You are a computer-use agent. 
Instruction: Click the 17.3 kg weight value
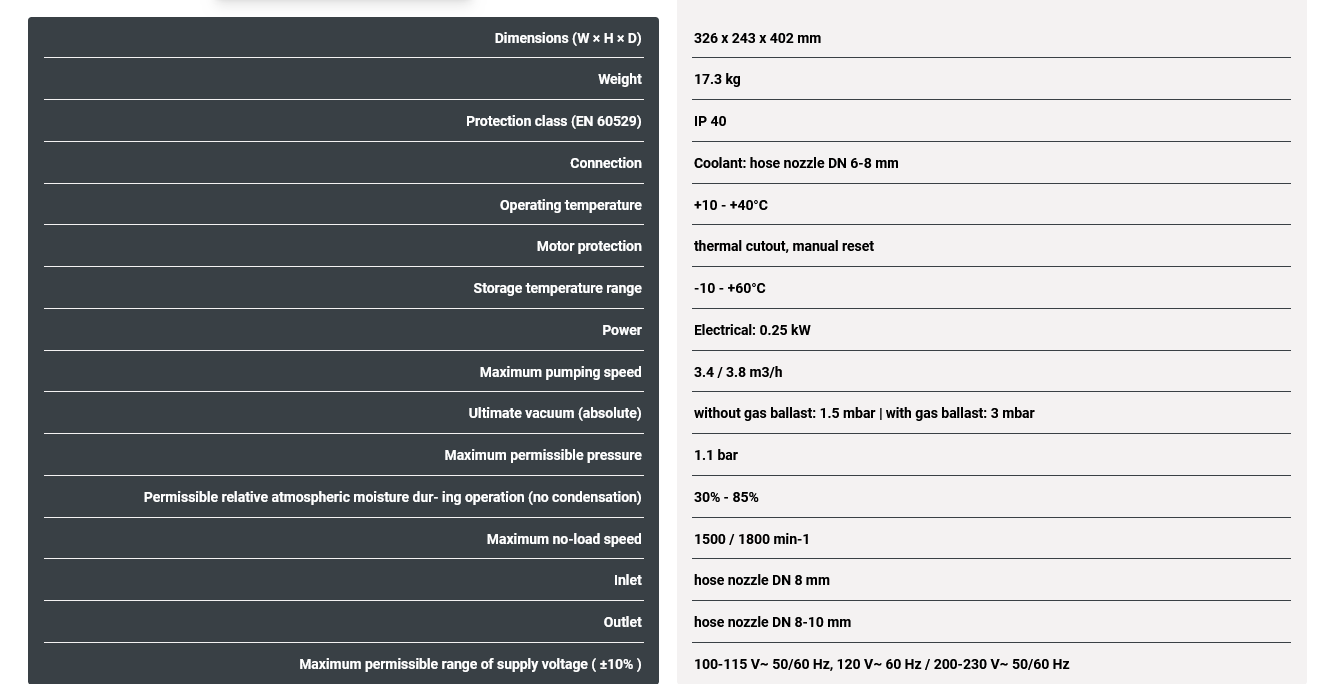click(717, 79)
